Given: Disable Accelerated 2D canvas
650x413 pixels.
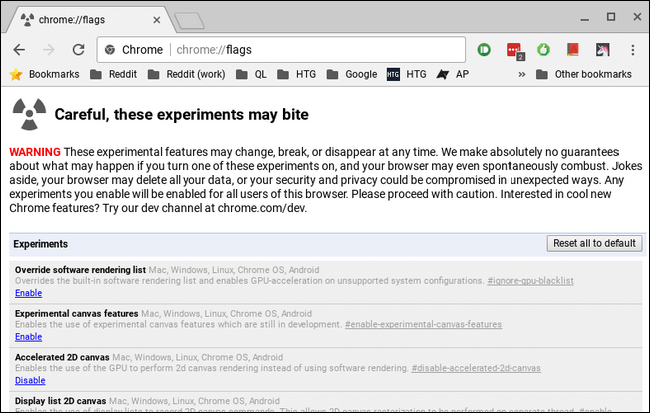Looking at the screenshot, I should click(29, 380).
